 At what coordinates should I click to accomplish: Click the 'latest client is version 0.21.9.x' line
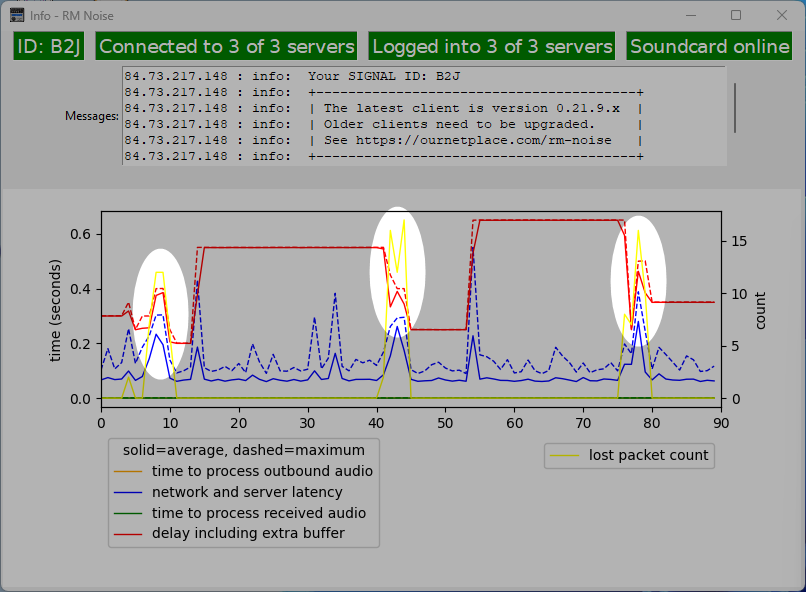coord(471,108)
